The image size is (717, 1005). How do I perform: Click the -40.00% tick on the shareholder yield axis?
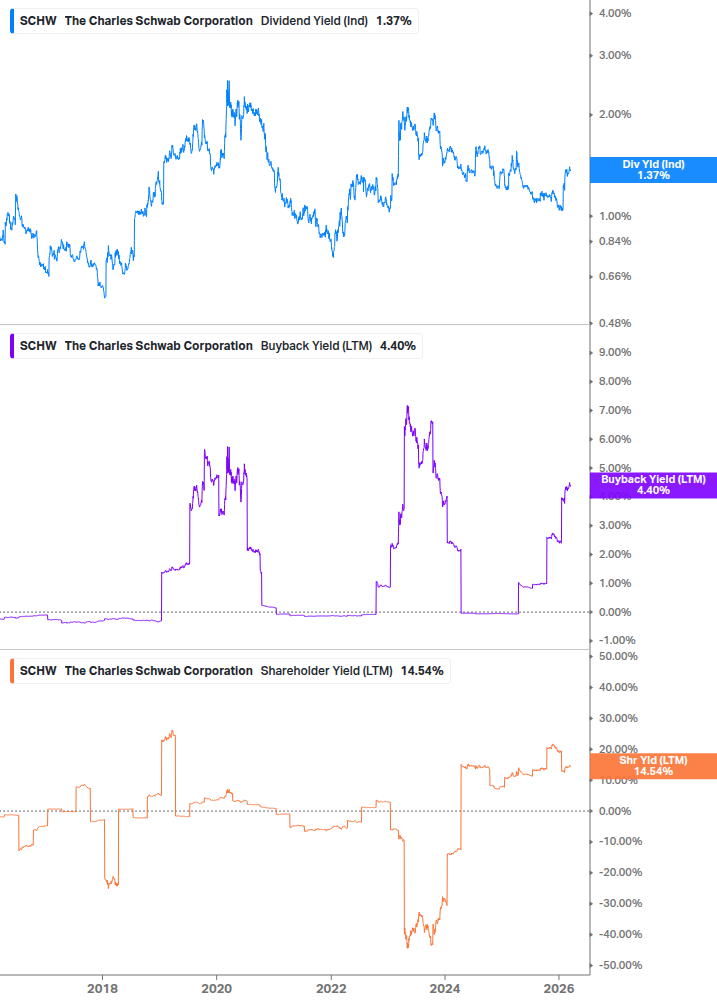coord(620,934)
